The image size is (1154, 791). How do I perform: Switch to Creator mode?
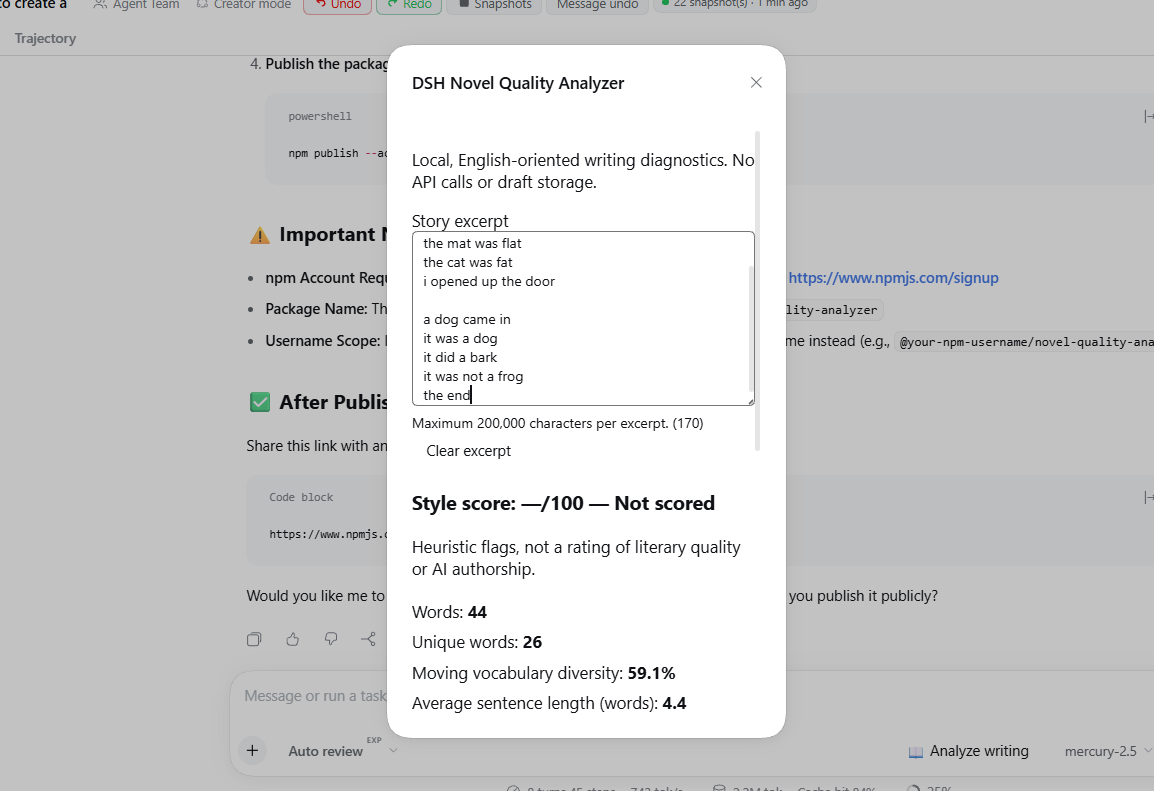(243, 4)
